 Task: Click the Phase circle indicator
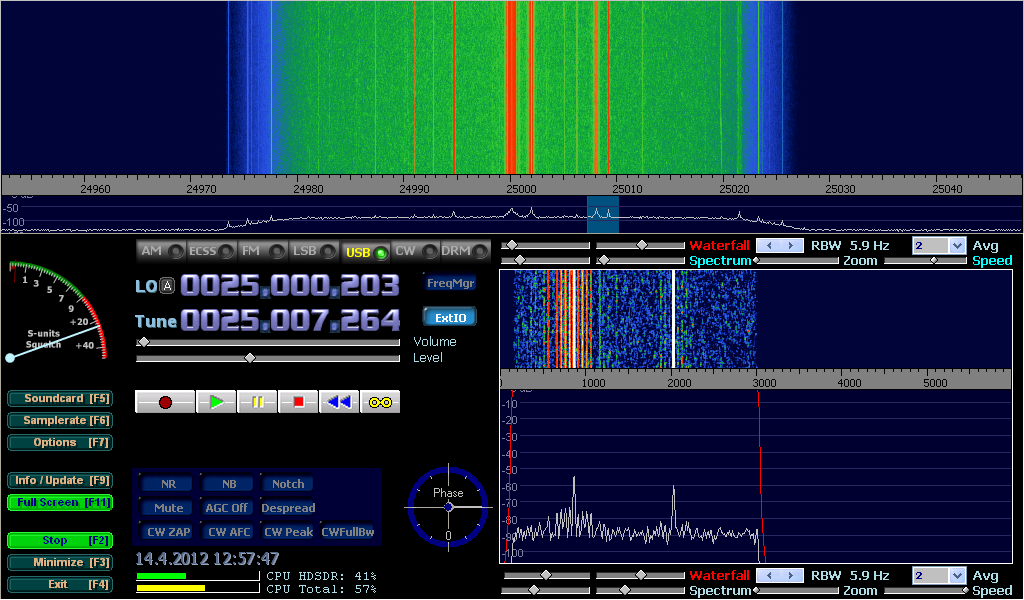click(448, 507)
